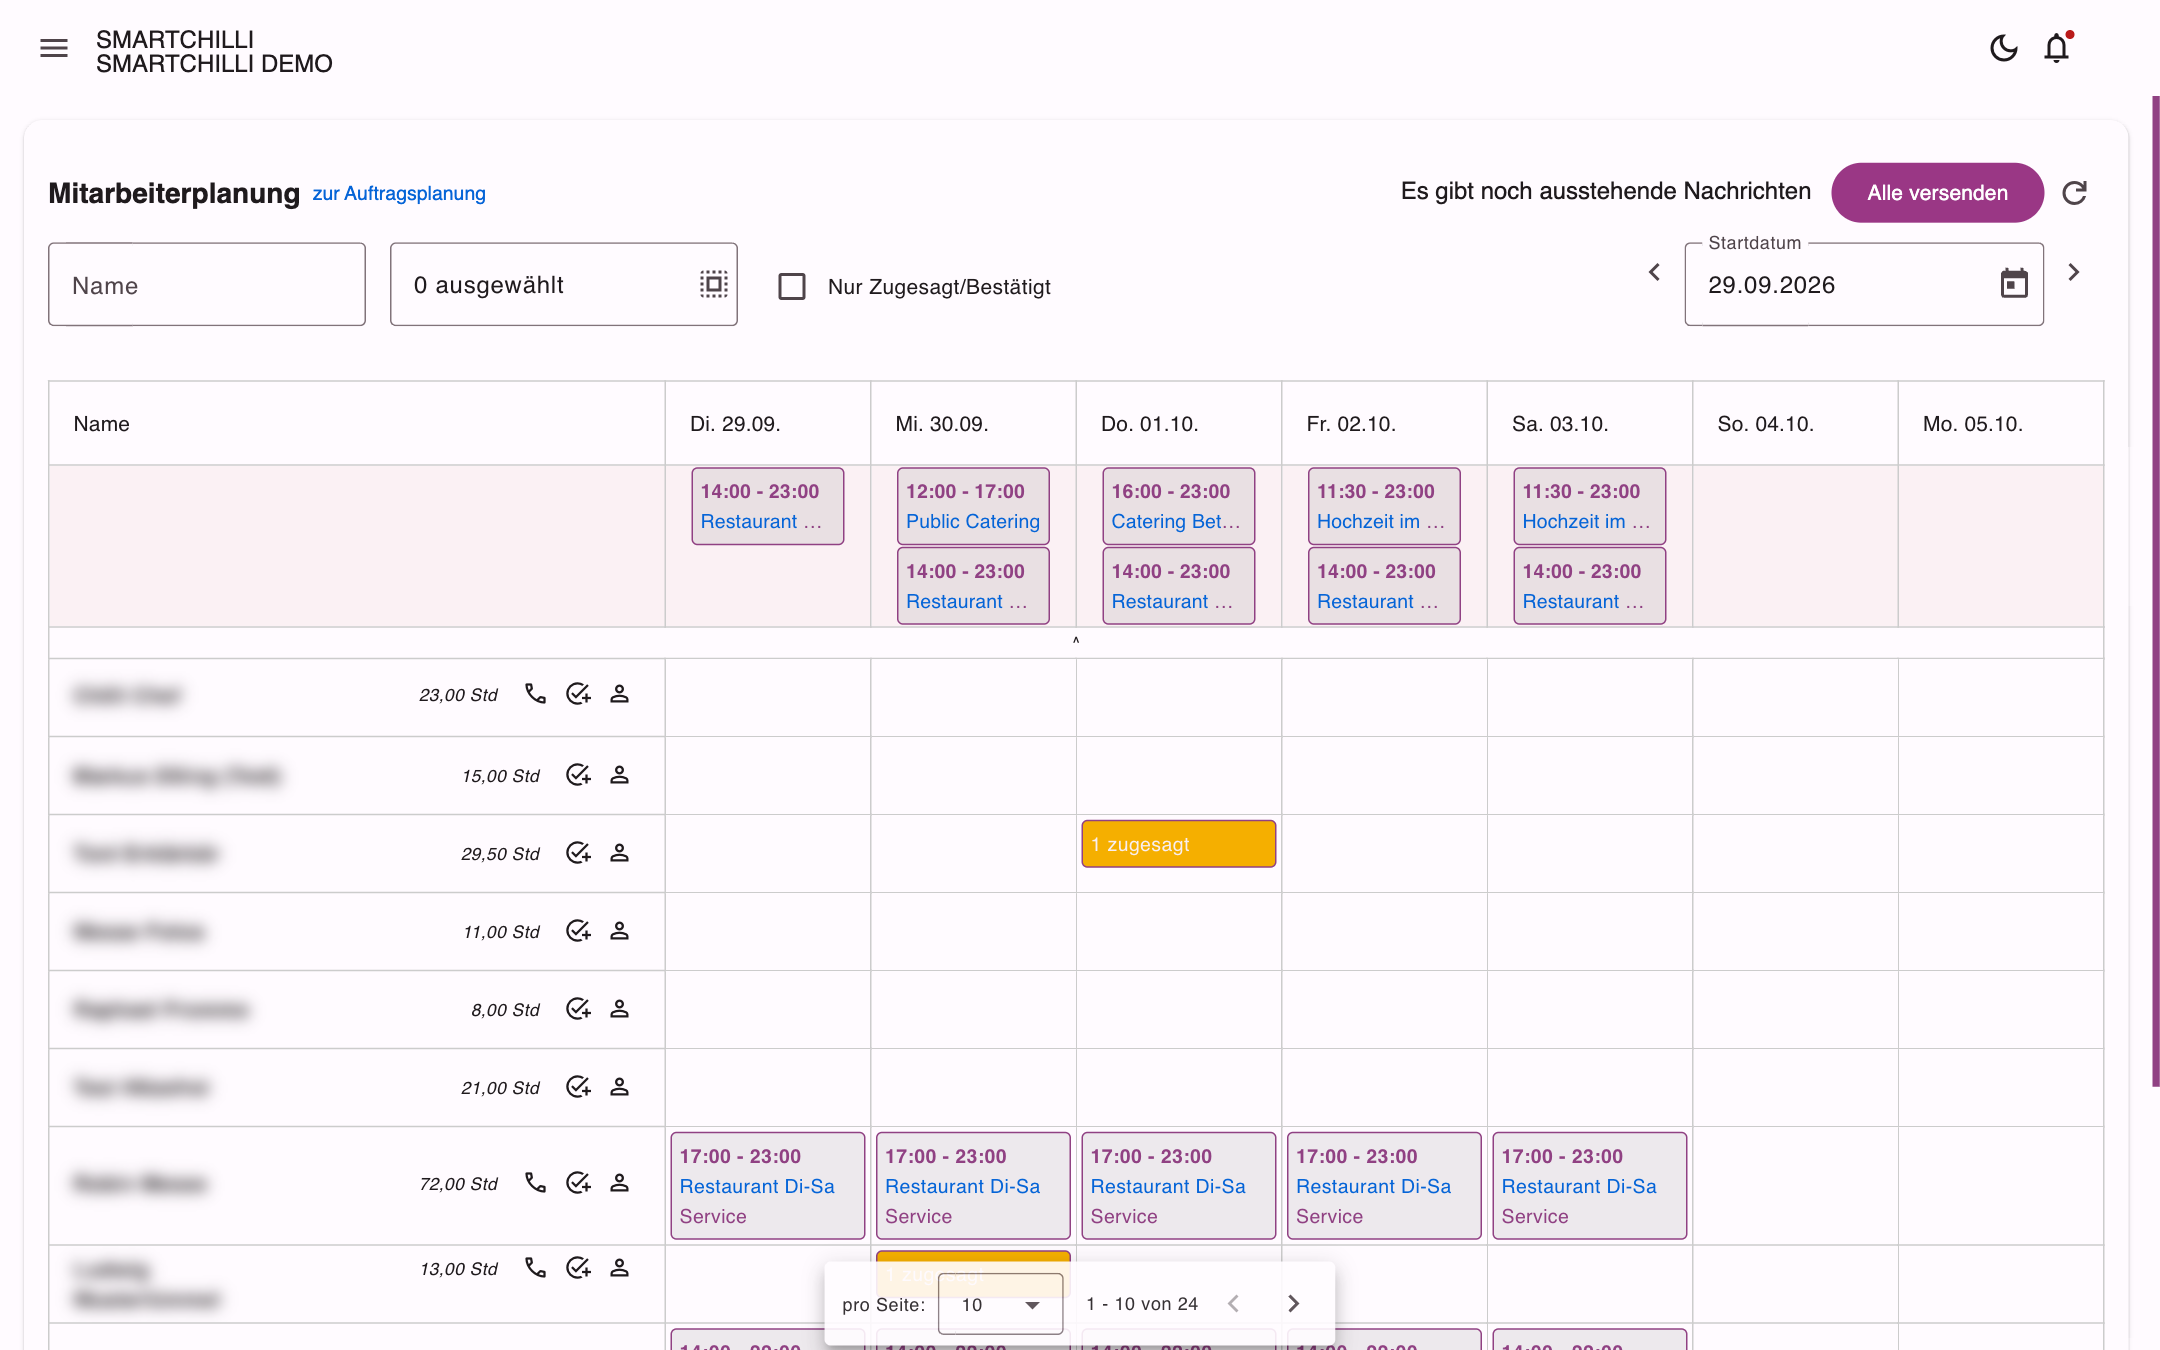Open the calendar picker in Startdatum

[x=2014, y=284]
